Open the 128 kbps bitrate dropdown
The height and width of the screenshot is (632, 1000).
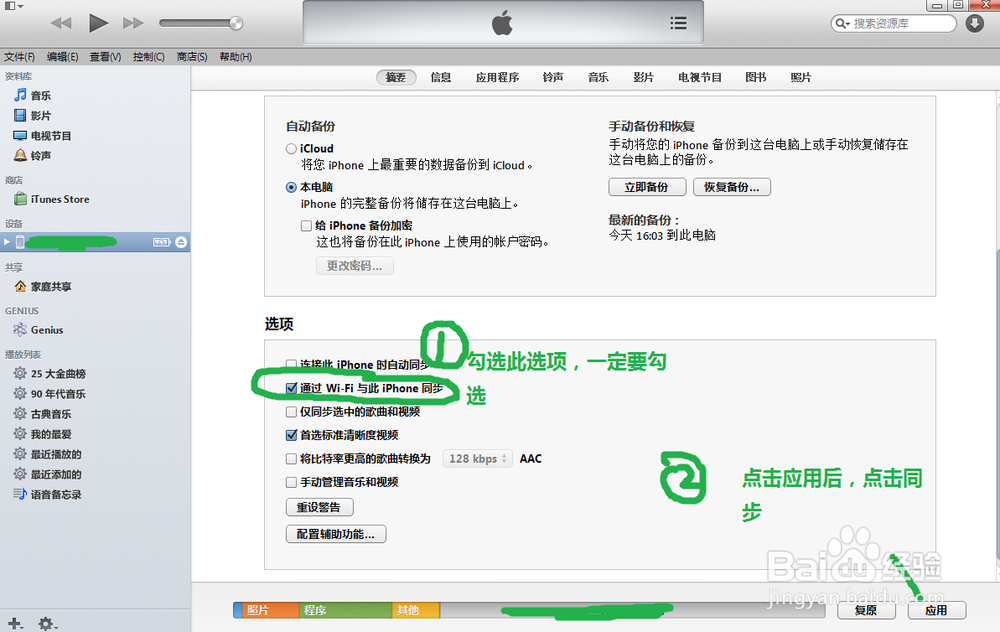478,458
